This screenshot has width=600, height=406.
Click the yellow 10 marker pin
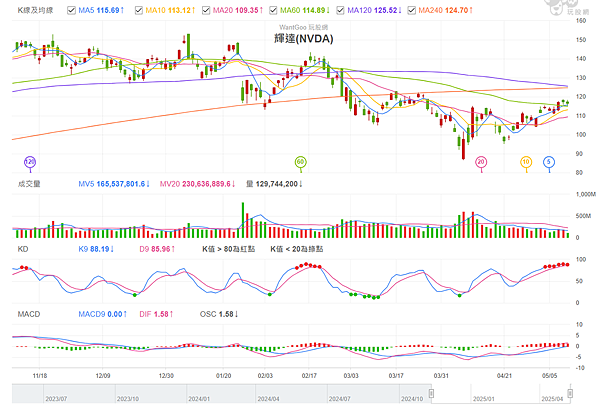coord(526,163)
